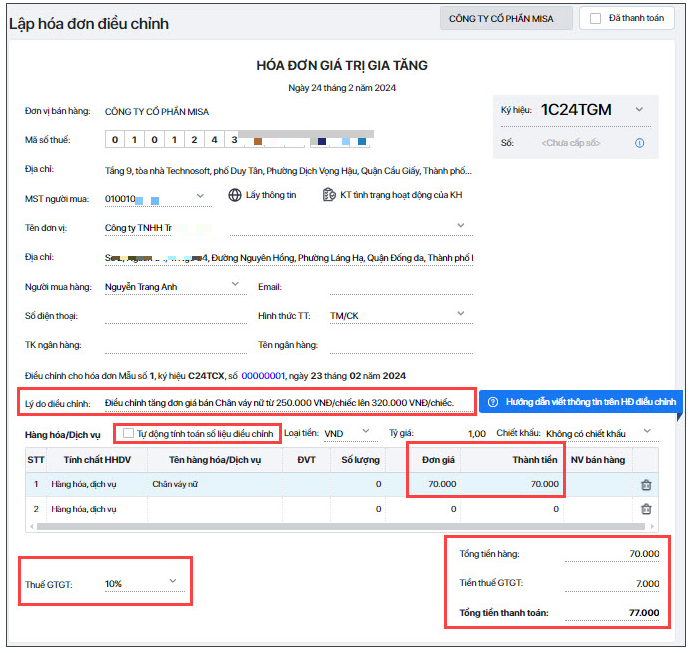Open the Loại tiền VND dropdown
Image resolution: width=692 pixels, height=653 pixels.
[365, 431]
